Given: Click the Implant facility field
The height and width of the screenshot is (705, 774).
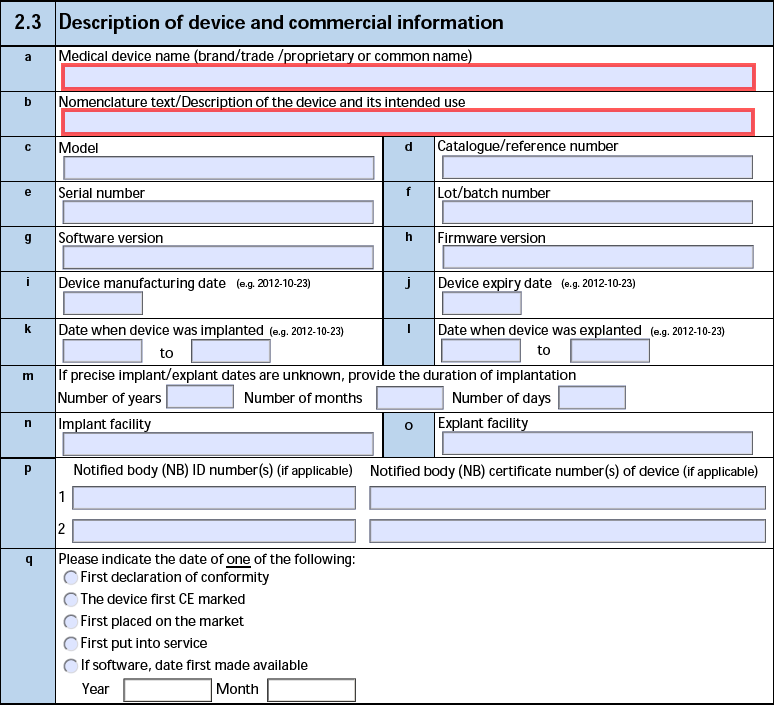Looking at the screenshot, I should coord(218,444).
